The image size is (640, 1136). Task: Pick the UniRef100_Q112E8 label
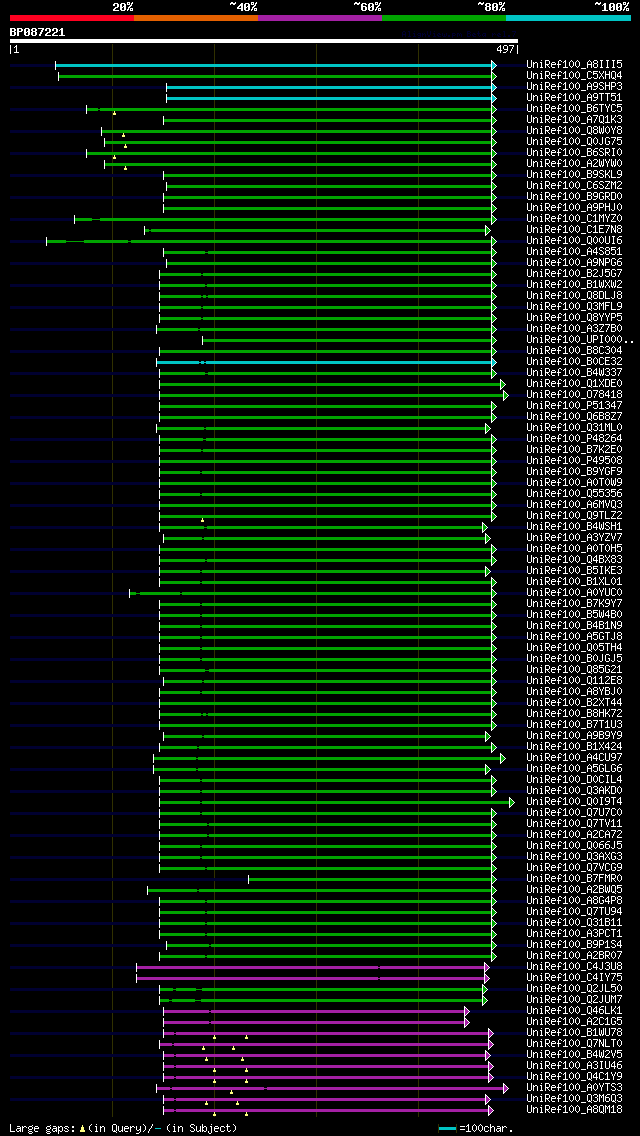574,682
